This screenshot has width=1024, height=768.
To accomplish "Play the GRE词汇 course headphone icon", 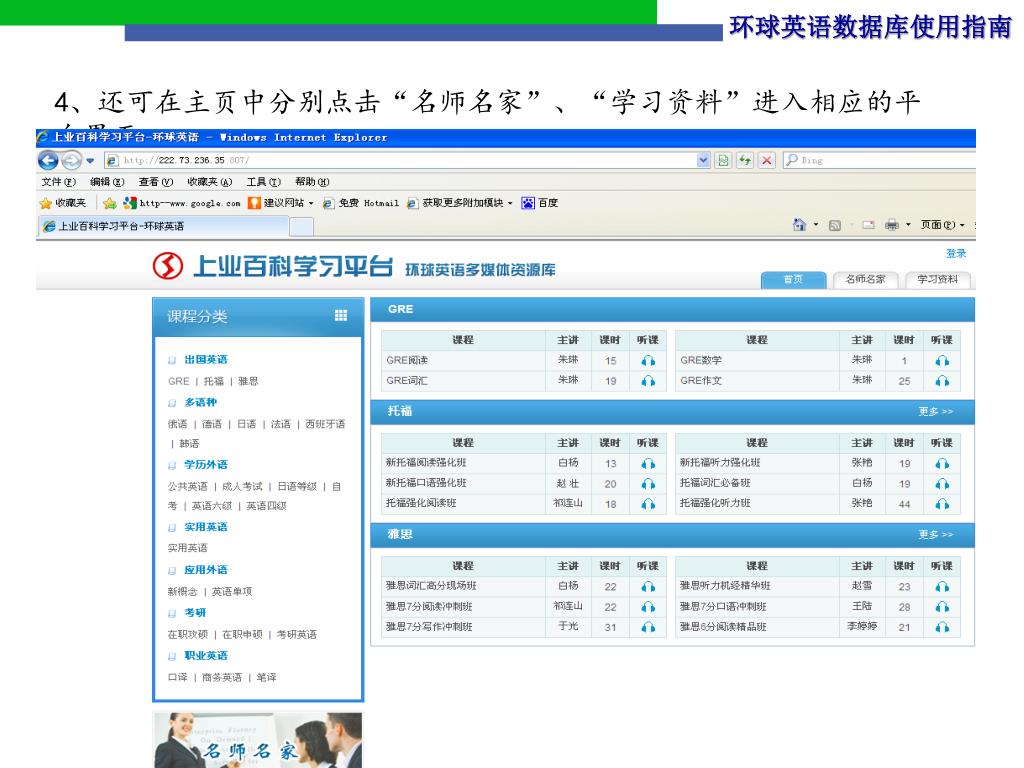I will coord(648,381).
